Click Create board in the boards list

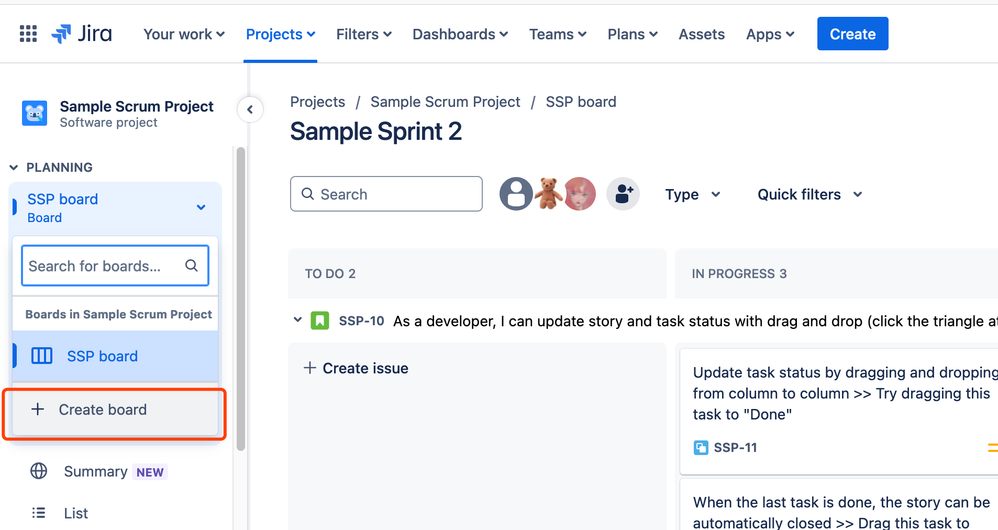click(x=103, y=410)
